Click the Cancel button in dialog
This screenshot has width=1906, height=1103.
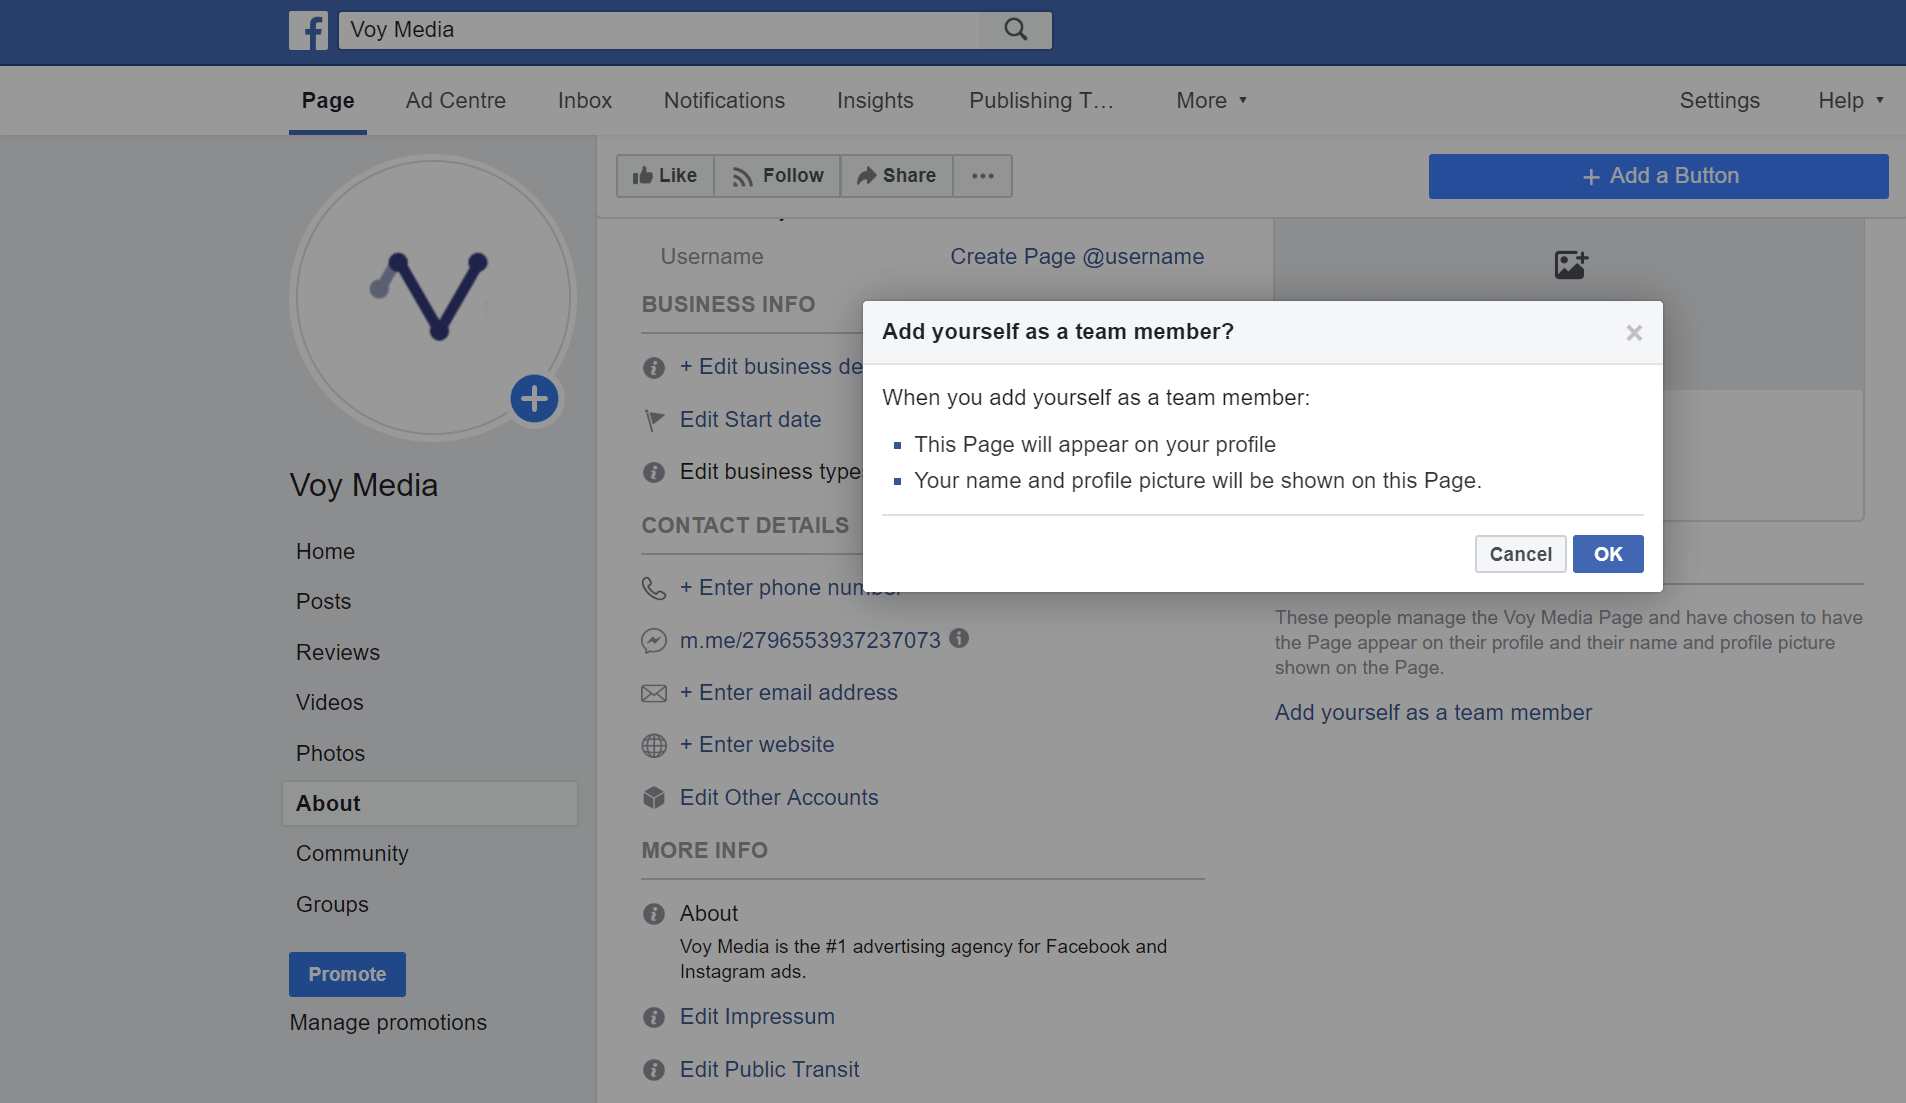[x=1521, y=554]
